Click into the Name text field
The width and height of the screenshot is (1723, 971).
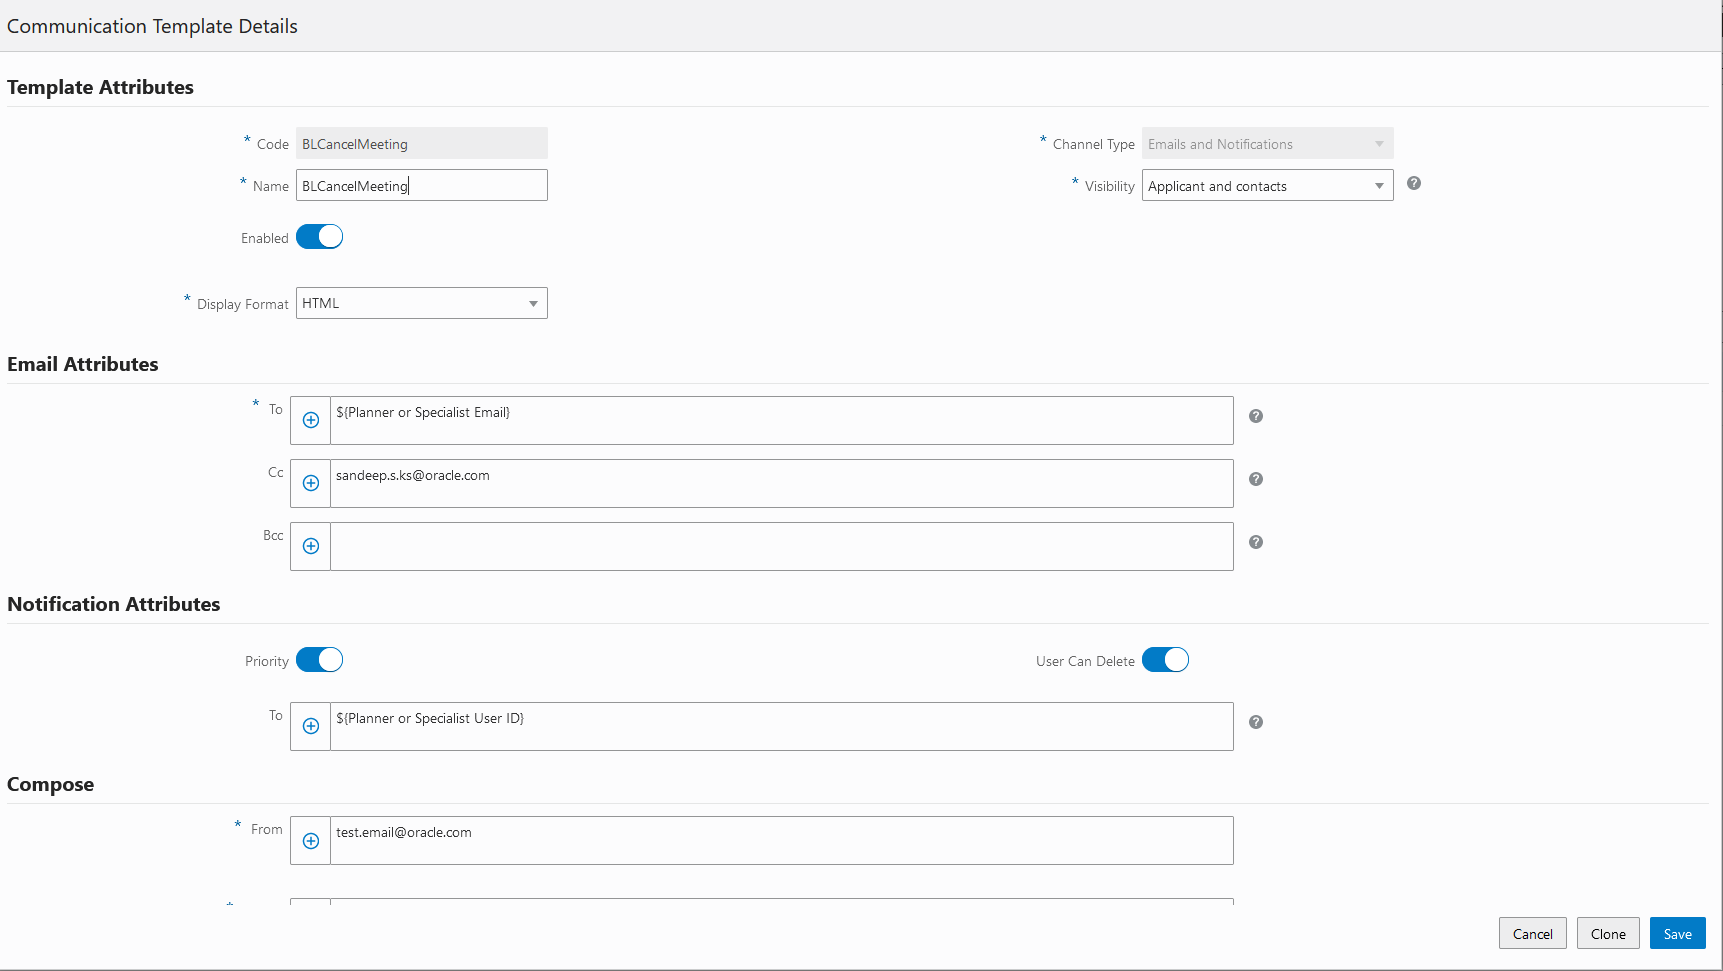422,186
